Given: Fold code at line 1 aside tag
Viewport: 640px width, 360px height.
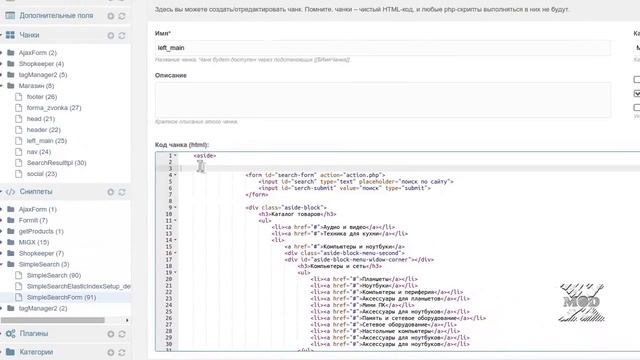Looking at the screenshot, I should tap(176, 156).
